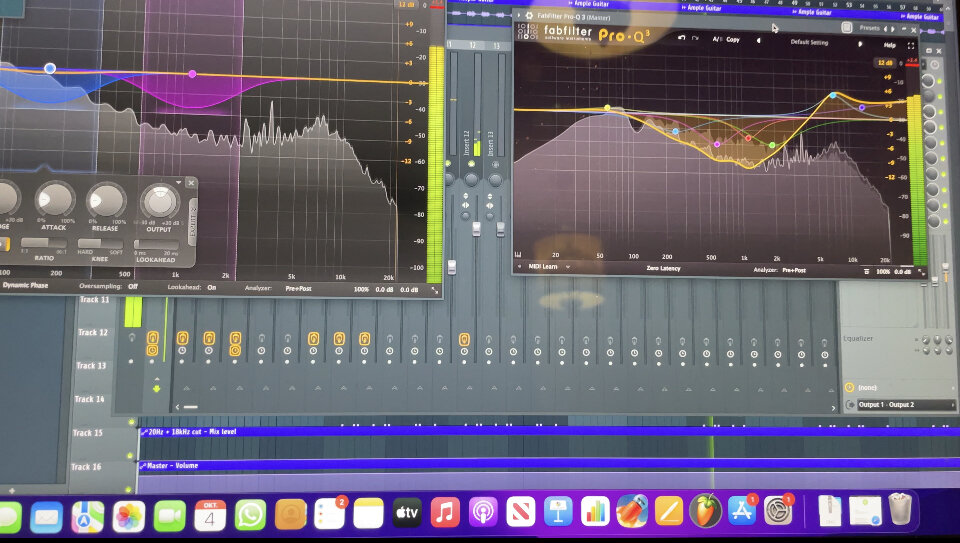Adjust the RELEASE knob in dynamics panel
Image resolution: width=960 pixels, height=543 pixels.
(x=106, y=200)
